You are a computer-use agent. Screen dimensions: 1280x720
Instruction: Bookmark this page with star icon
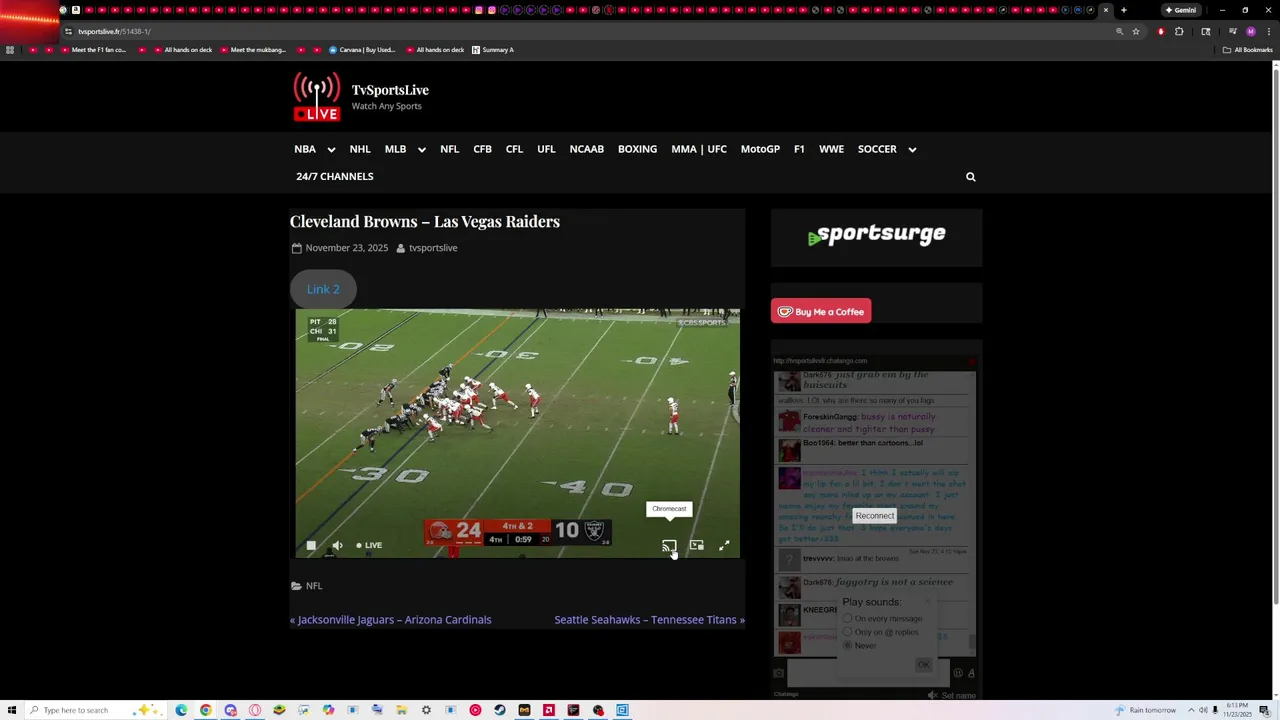tap(1136, 31)
